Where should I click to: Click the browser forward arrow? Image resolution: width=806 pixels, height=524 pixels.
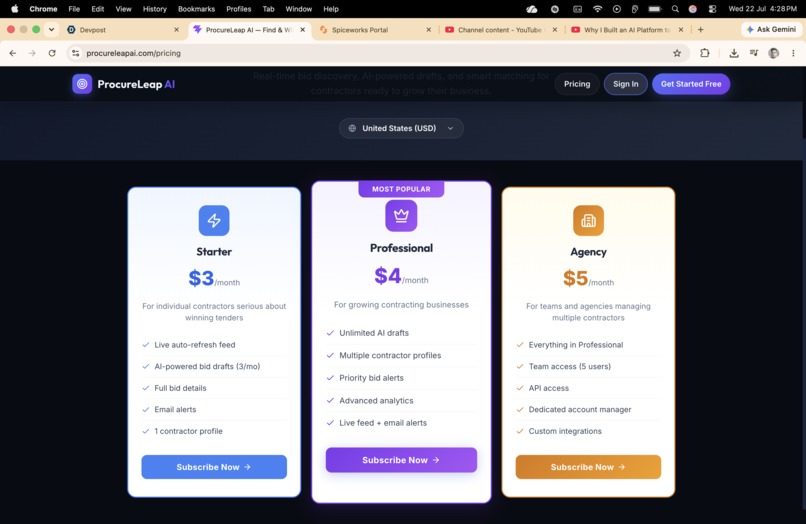tap(32, 53)
